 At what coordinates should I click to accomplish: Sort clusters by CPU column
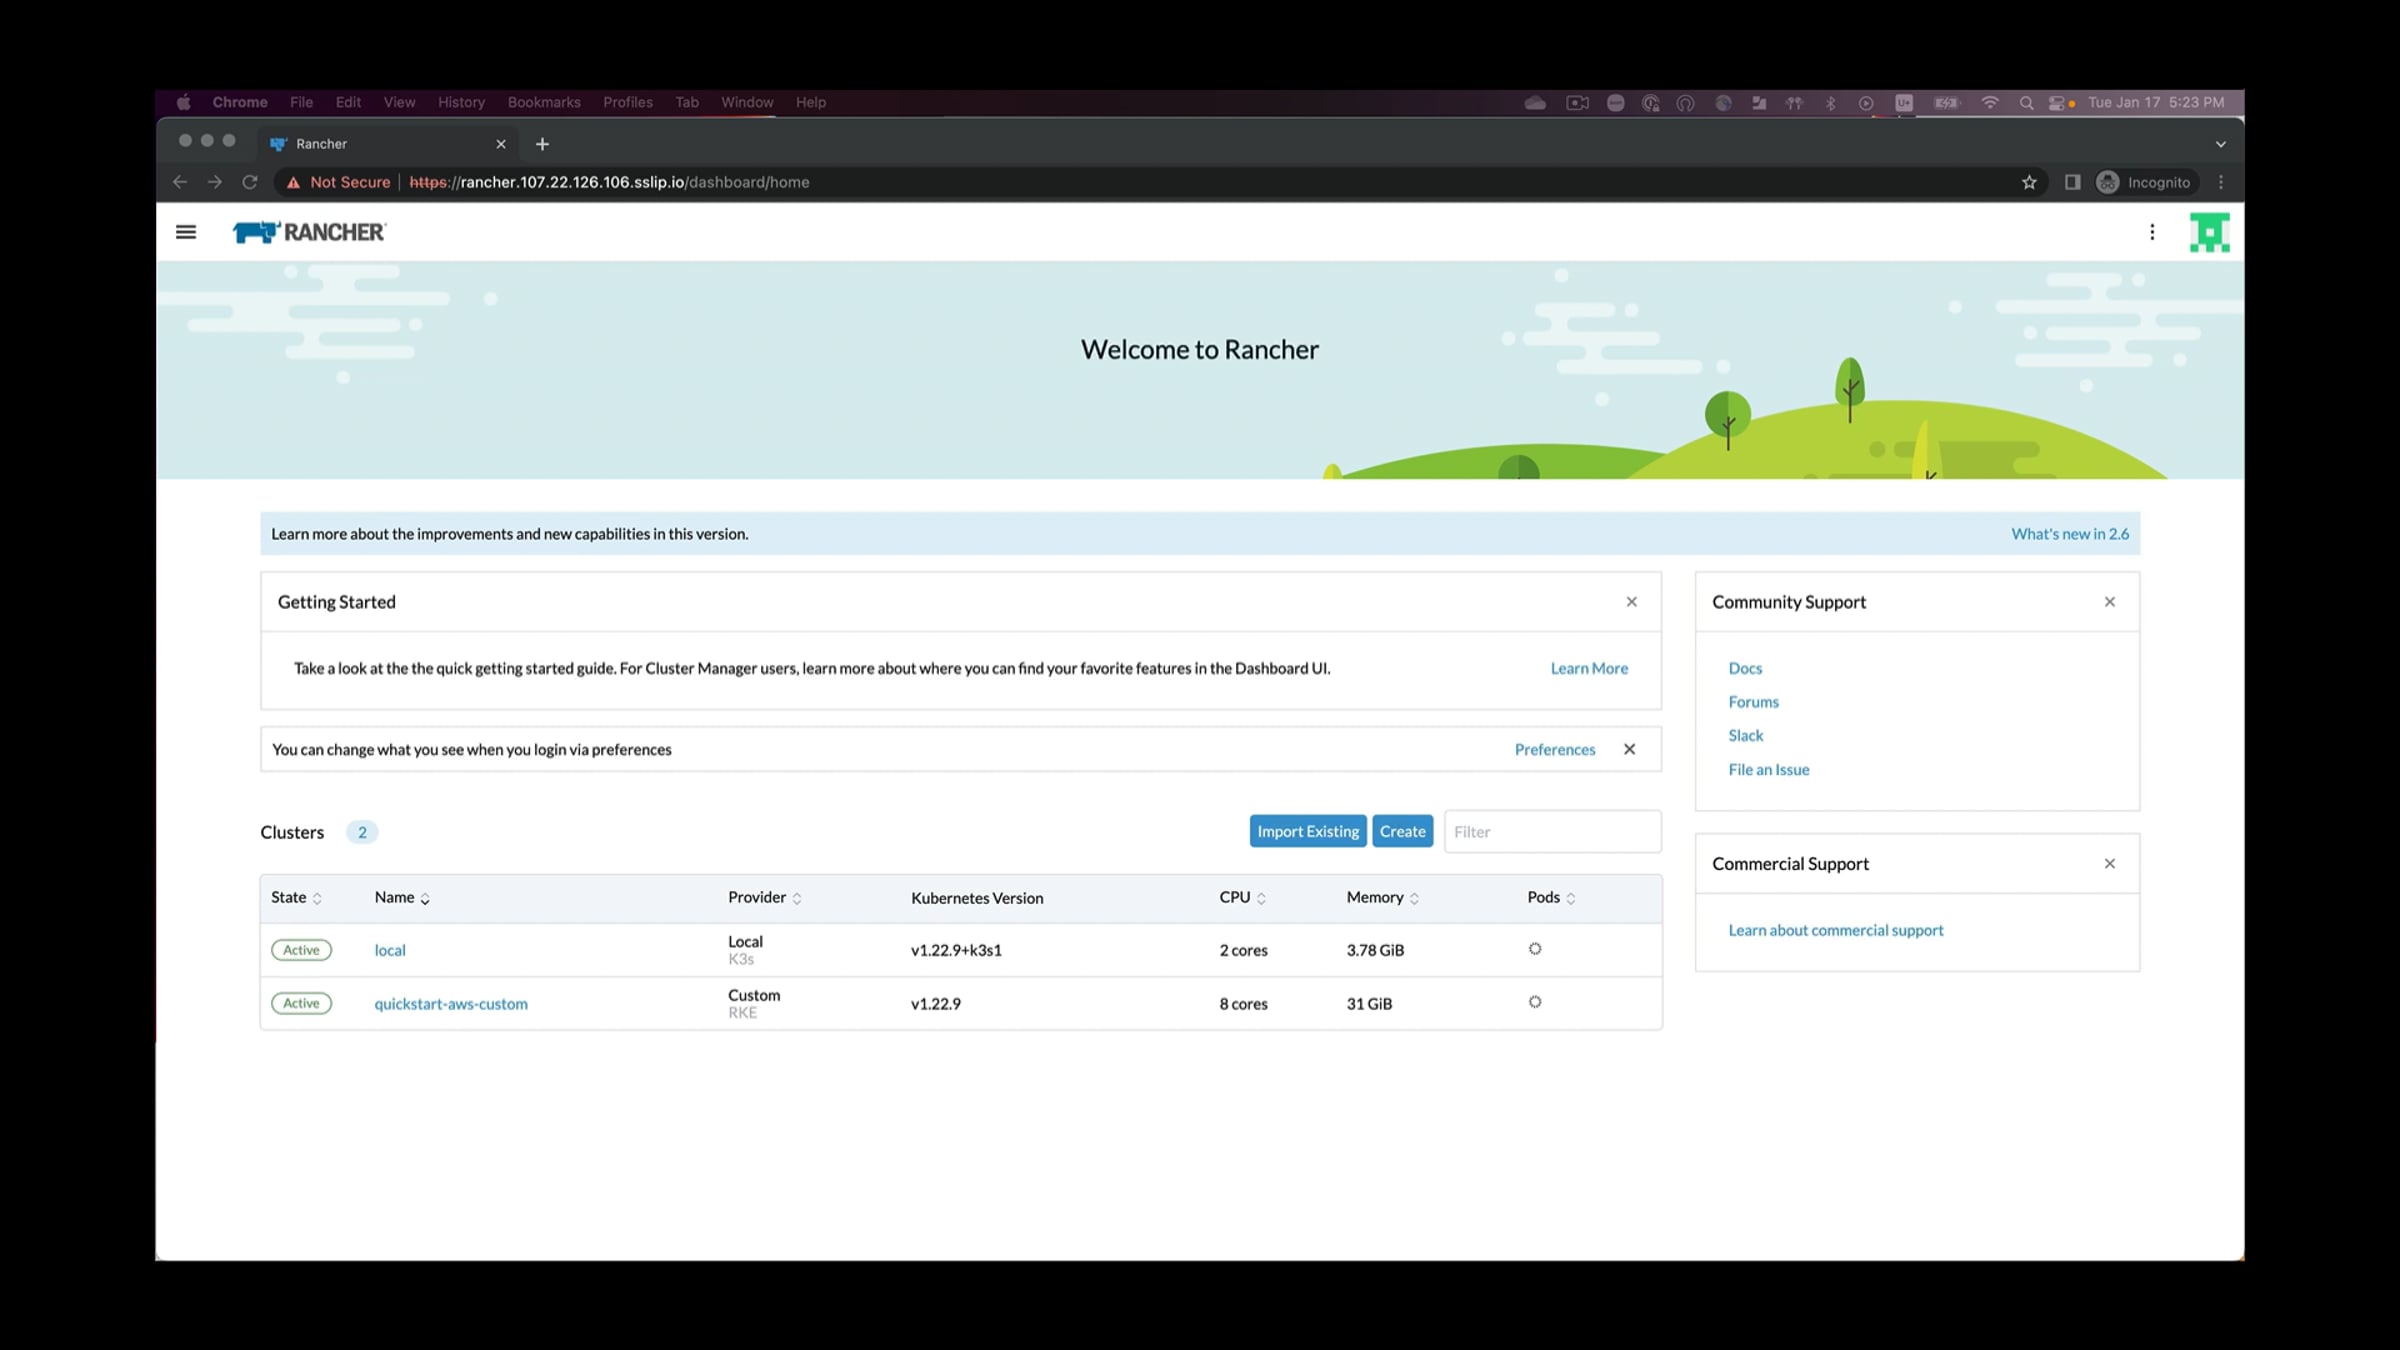[1243, 898]
